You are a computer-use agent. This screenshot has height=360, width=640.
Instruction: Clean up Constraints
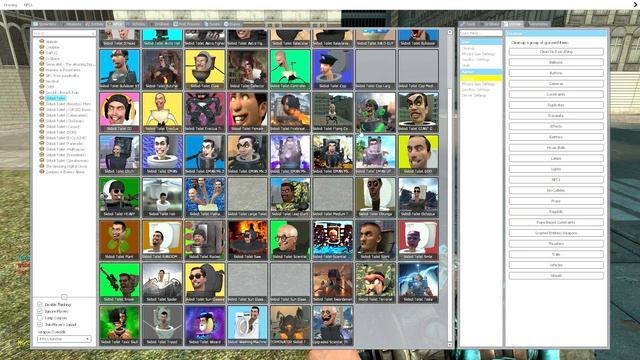[x=556, y=94]
